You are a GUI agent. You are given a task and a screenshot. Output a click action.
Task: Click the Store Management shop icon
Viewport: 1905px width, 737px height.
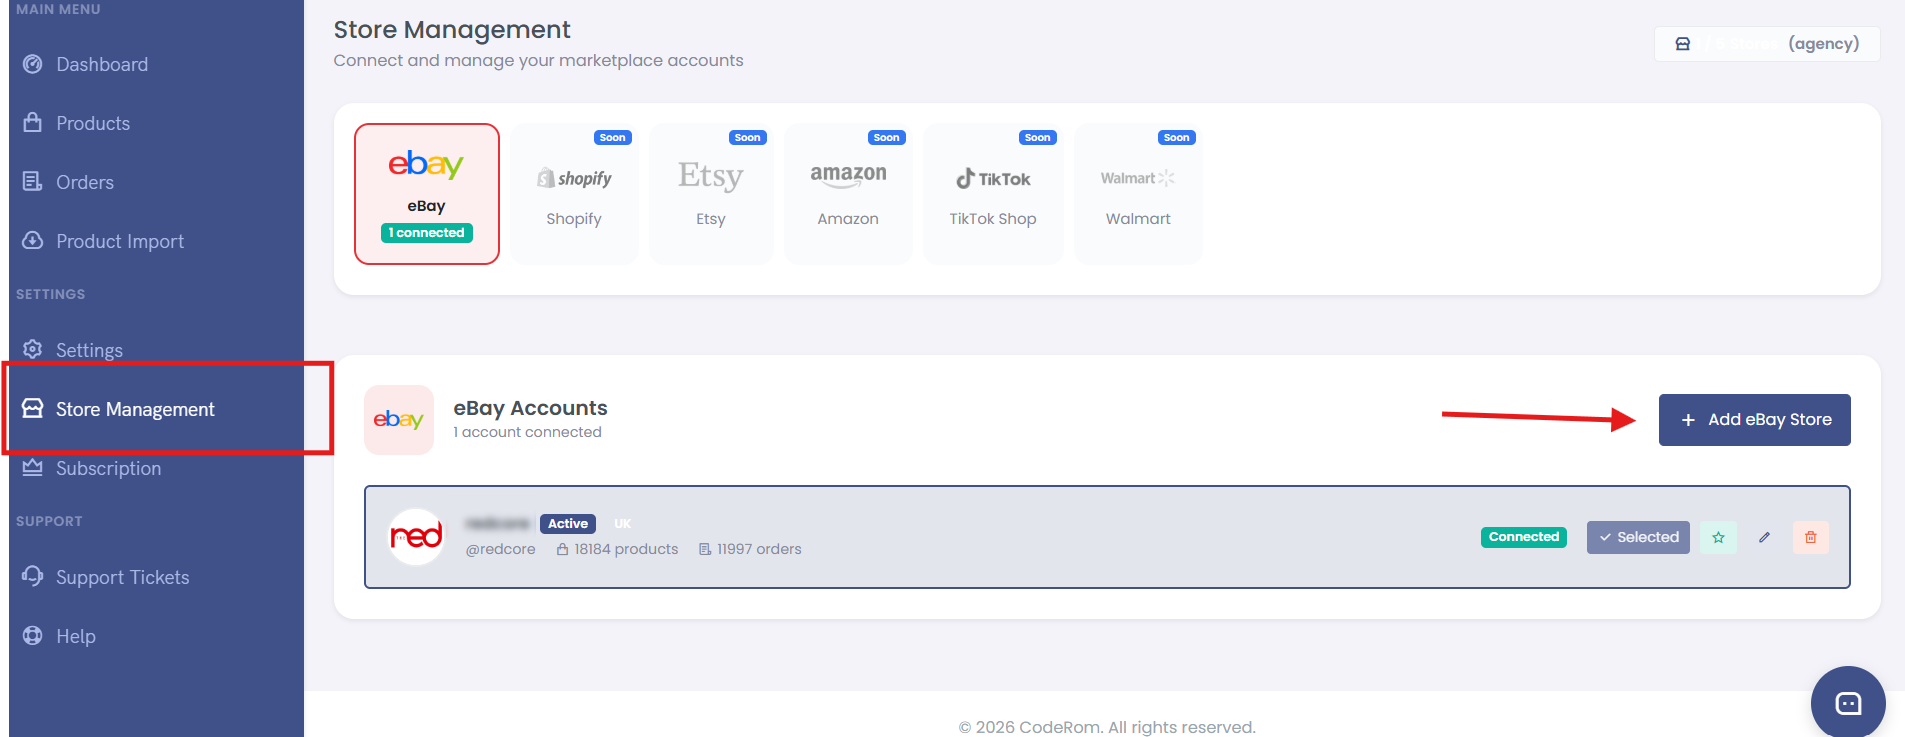tap(33, 408)
